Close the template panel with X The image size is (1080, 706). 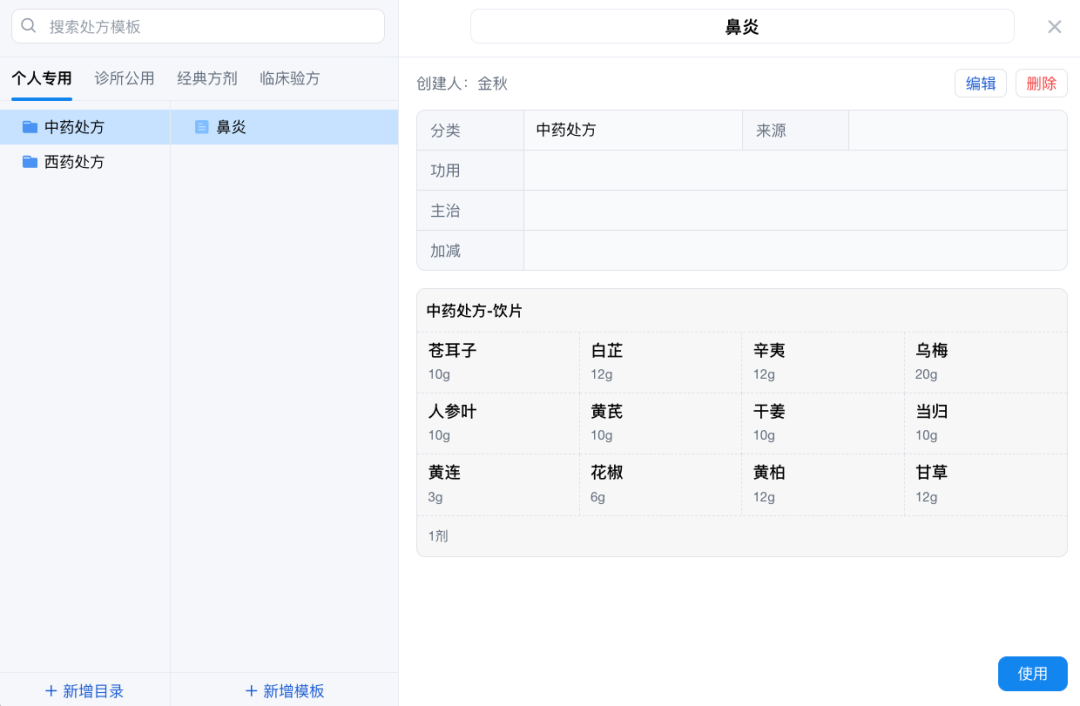[1054, 27]
